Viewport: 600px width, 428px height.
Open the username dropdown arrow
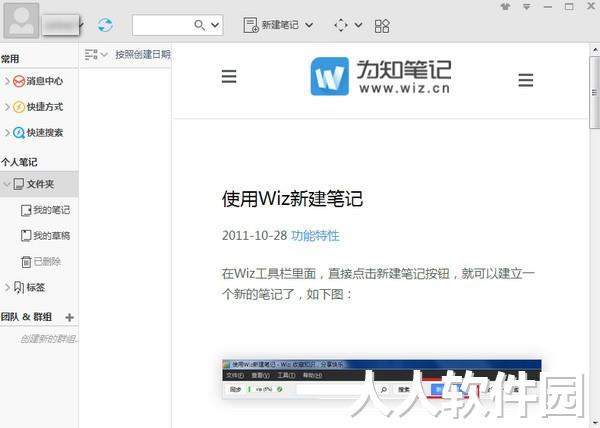pyautogui.click(x=82, y=25)
